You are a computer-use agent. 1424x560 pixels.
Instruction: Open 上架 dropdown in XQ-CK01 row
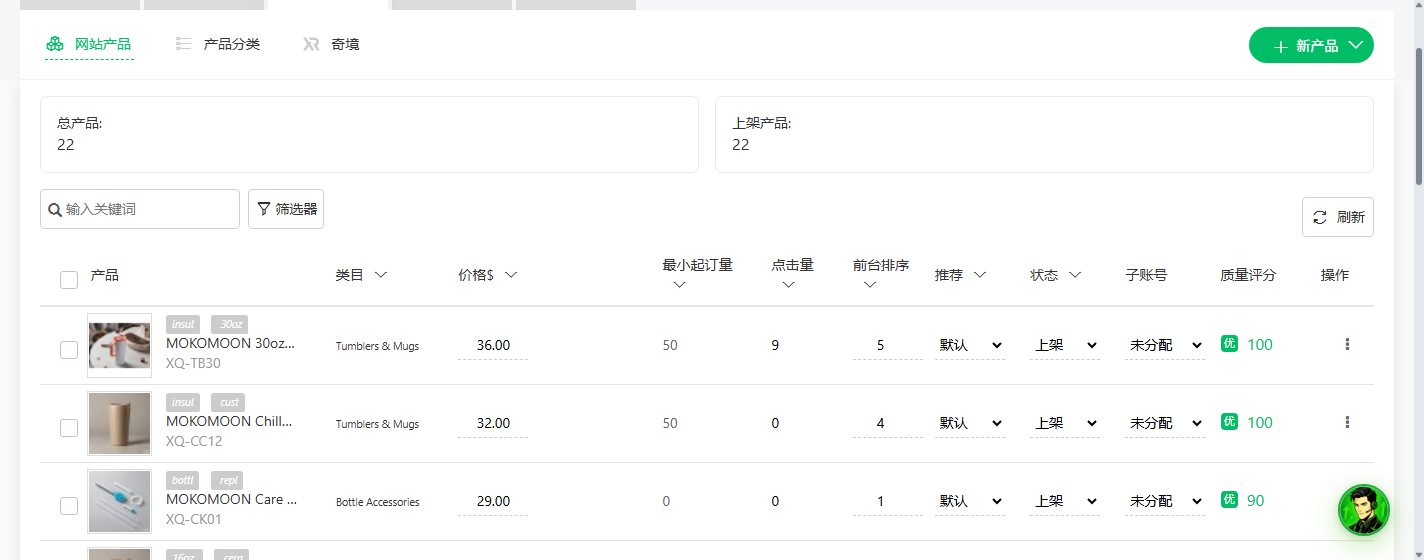tap(1065, 501)
